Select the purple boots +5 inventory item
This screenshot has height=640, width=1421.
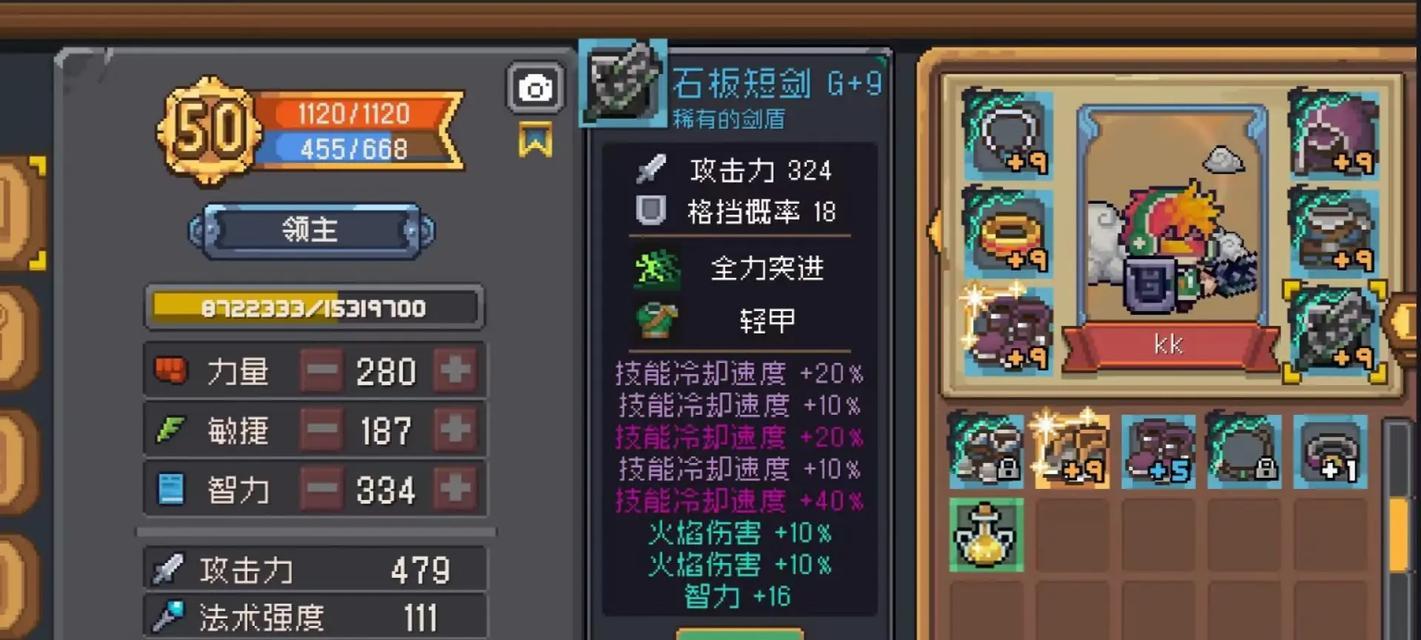[1158, 452]
